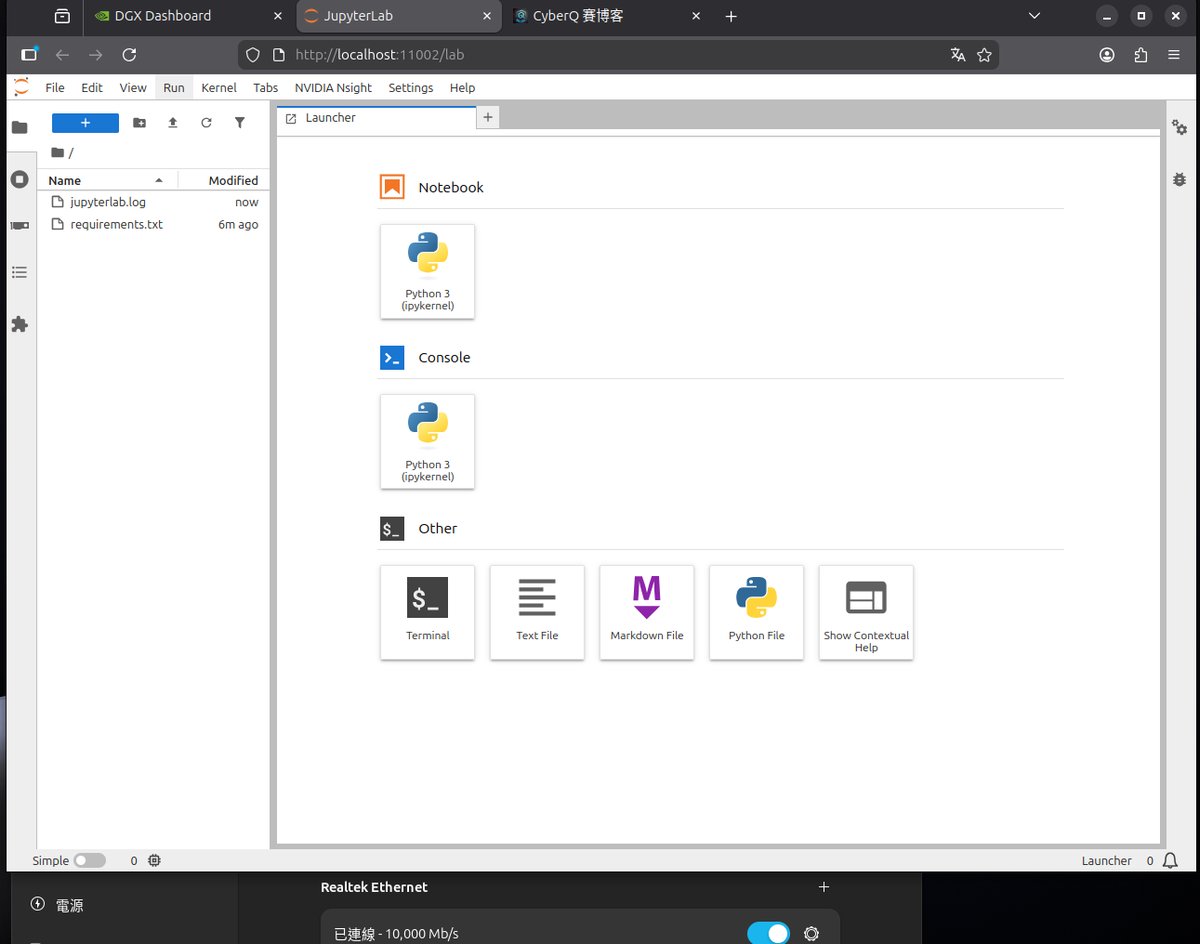Viewport: 1200px width, 944px height.
Task: Click the blue new launcher button
Action: pos(85,123)
